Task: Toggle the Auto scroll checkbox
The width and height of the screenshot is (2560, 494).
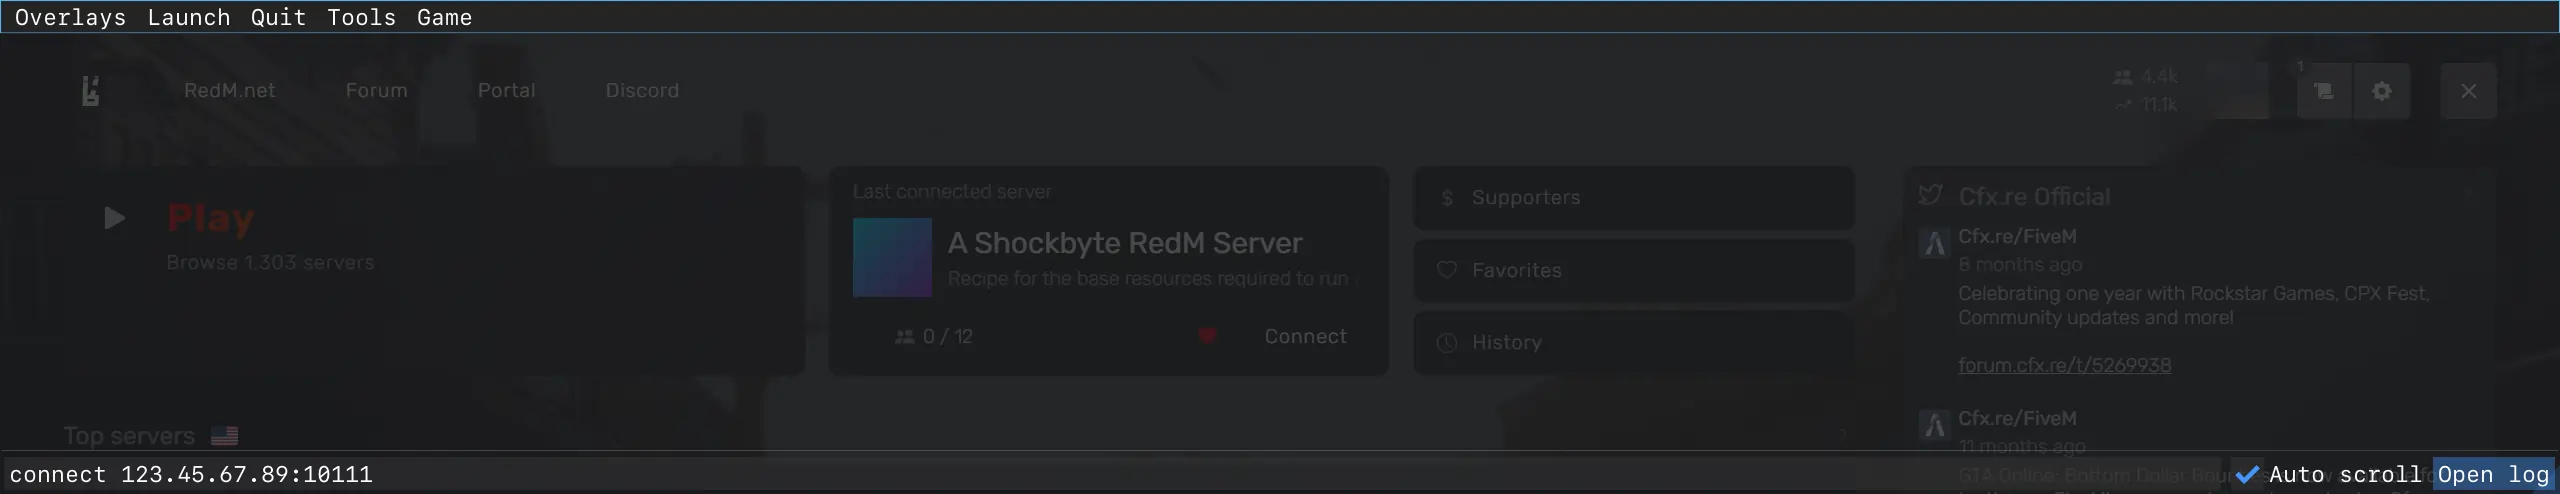Action: 2248,474
